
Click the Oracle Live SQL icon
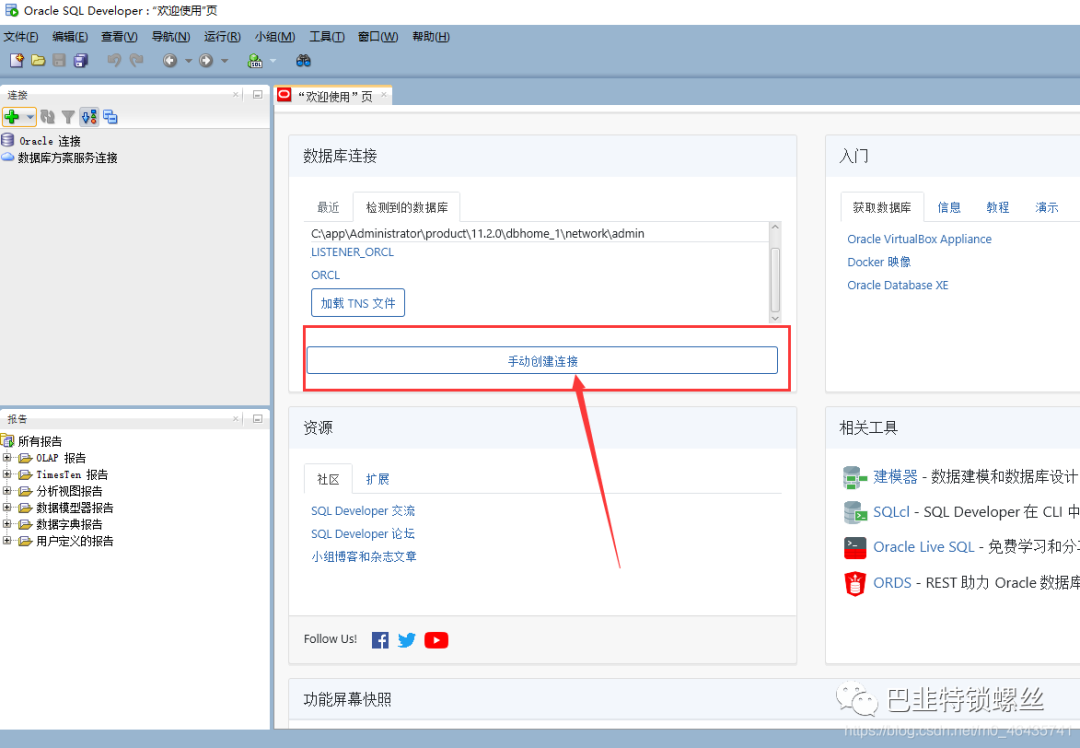[855, 548]
